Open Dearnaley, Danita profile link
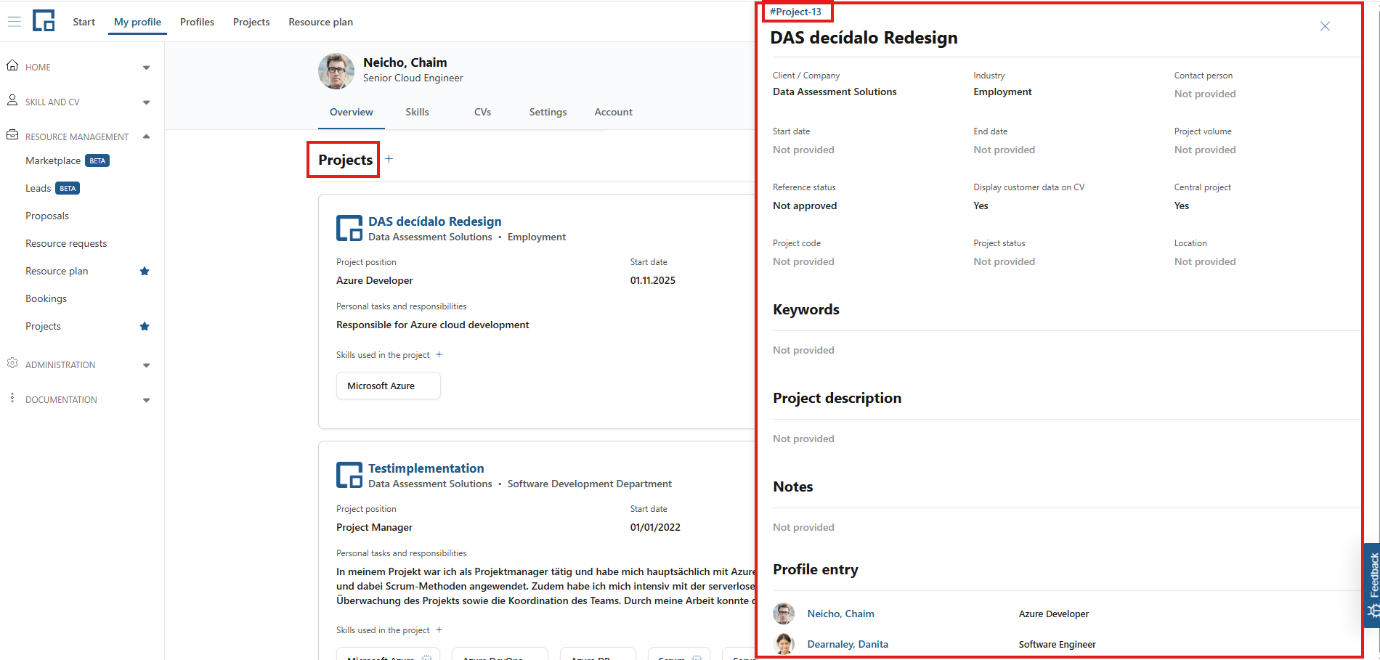Screen dimensions: 1380x660 click(848, 645)
